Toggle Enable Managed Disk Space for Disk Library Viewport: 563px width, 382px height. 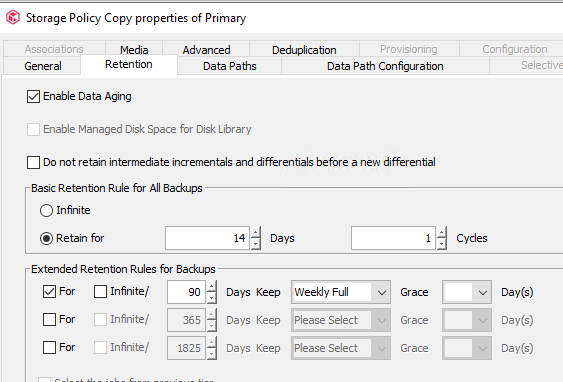click(33, 129)
